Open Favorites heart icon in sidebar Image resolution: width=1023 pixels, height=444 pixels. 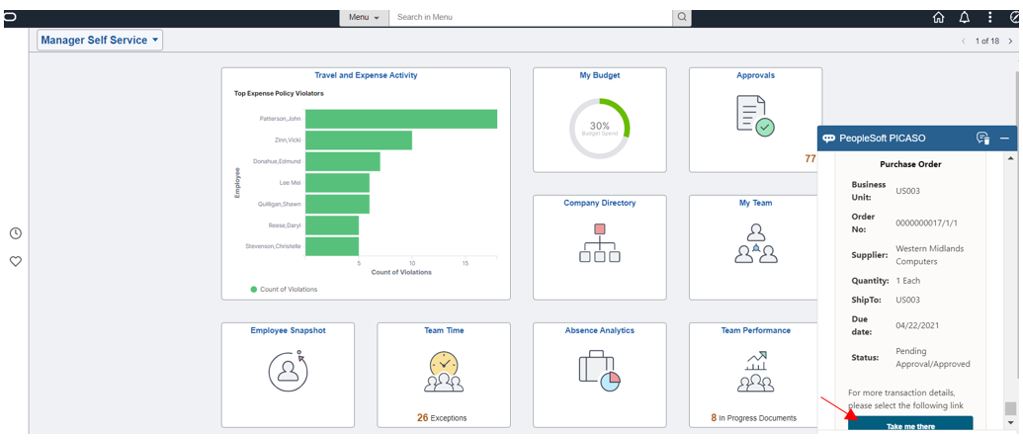[x=16, y=261]
